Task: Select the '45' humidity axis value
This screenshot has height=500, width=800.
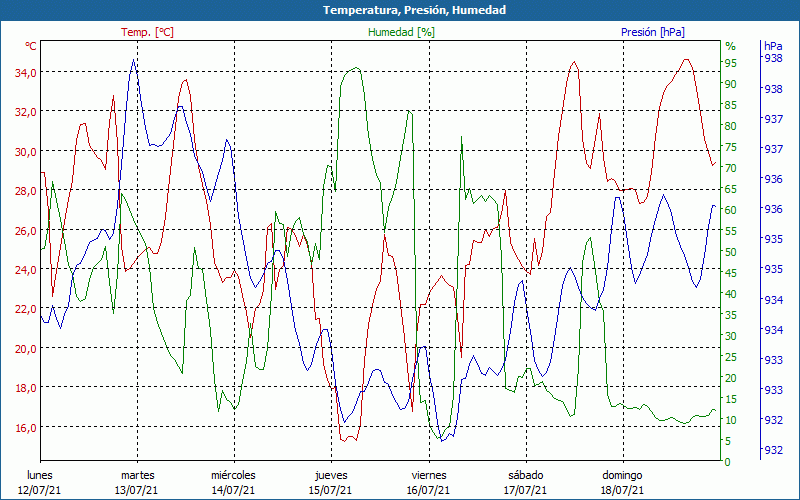Action: pos(731,273)
